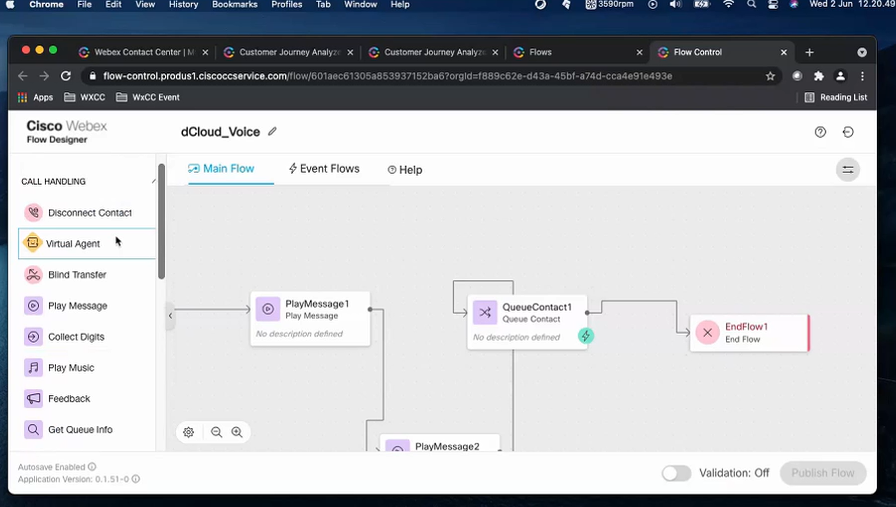Zoom out the flow canvas
The image size is (896, 507).
216,432
